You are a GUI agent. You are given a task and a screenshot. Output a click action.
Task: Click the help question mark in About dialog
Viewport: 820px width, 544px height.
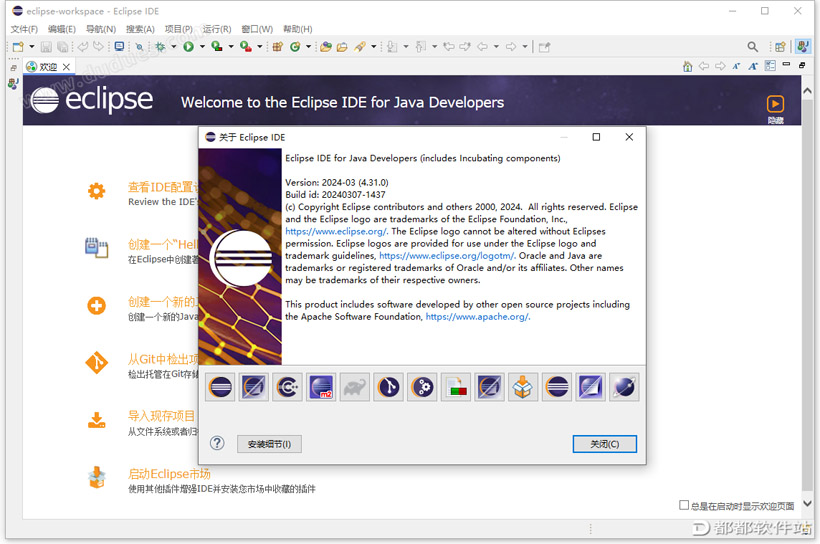point(217,444)
